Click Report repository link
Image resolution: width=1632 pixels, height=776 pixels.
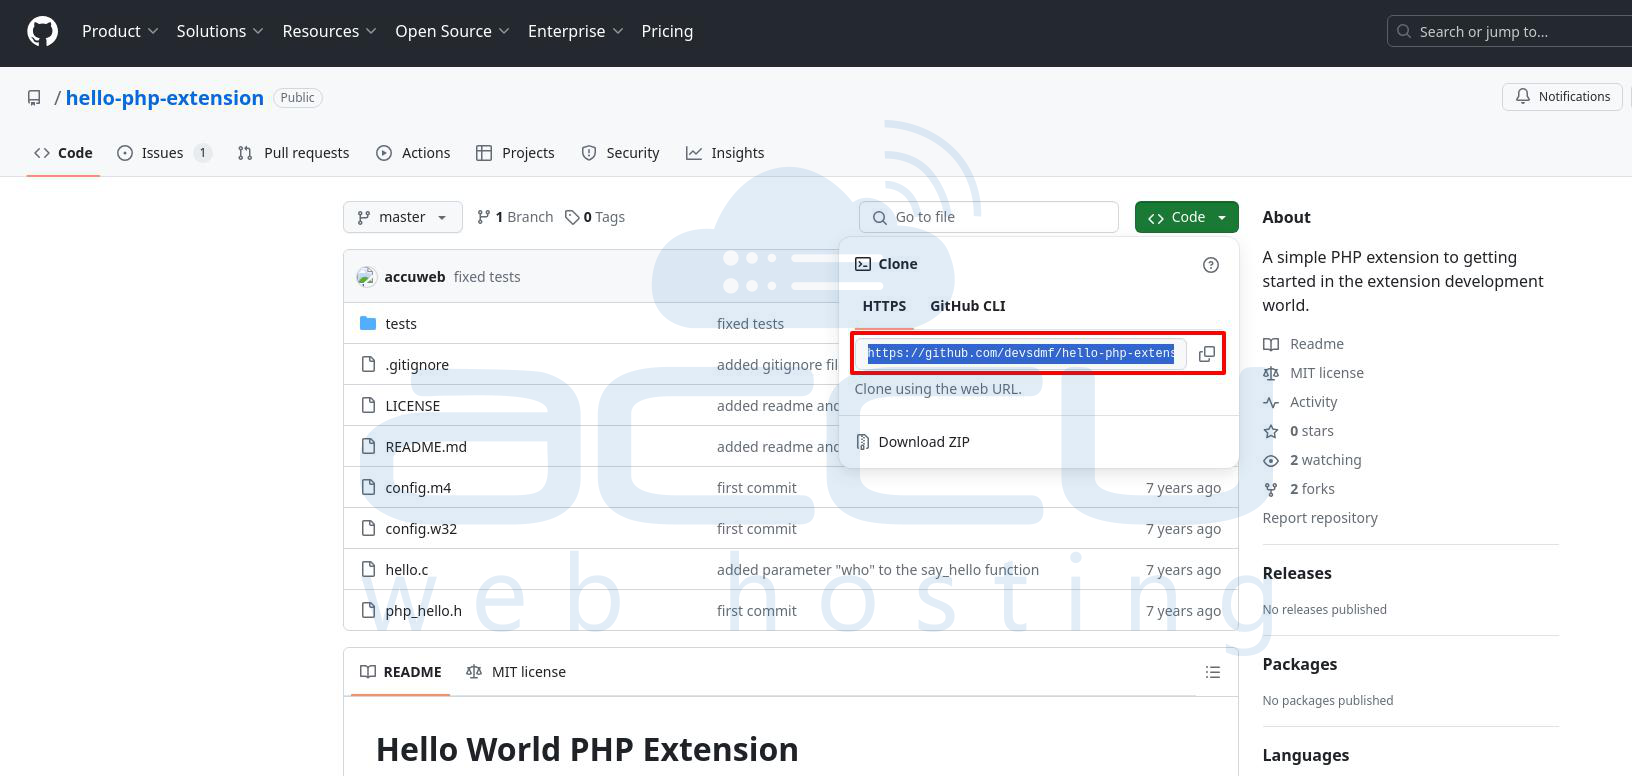coord(1320,518)
